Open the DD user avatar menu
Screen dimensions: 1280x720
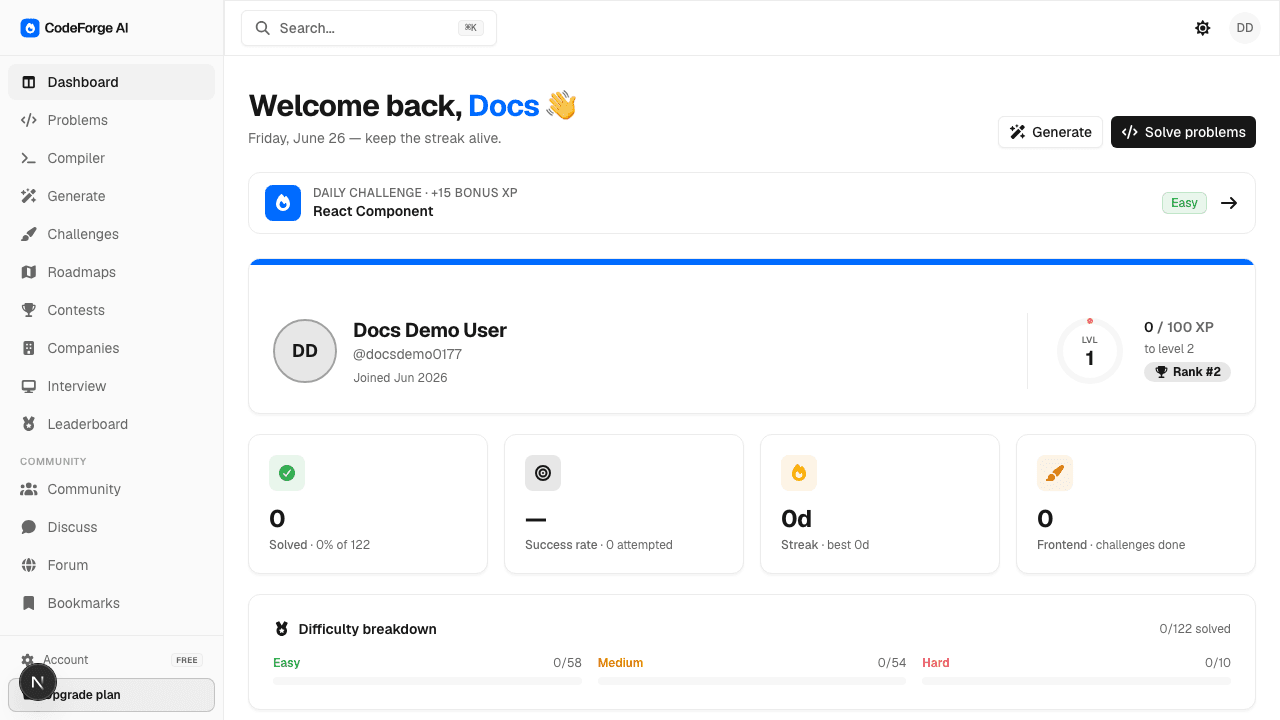click(x=1245, y=28)
